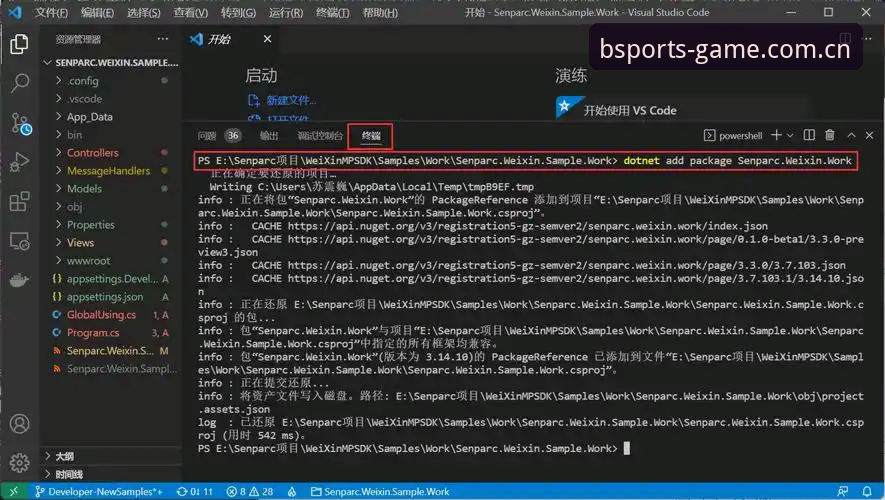Open the 编辑(E) menu

[x=97, y=12]
